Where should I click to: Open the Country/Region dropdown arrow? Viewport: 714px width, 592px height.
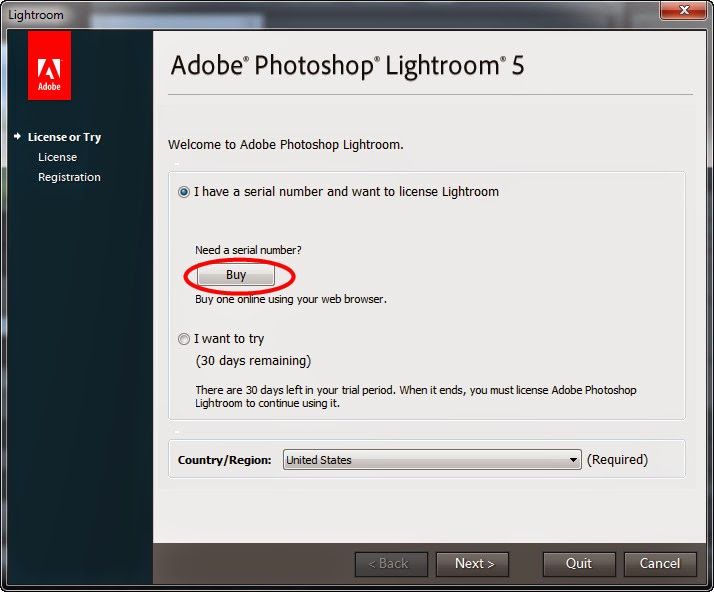tap(573, 460)
